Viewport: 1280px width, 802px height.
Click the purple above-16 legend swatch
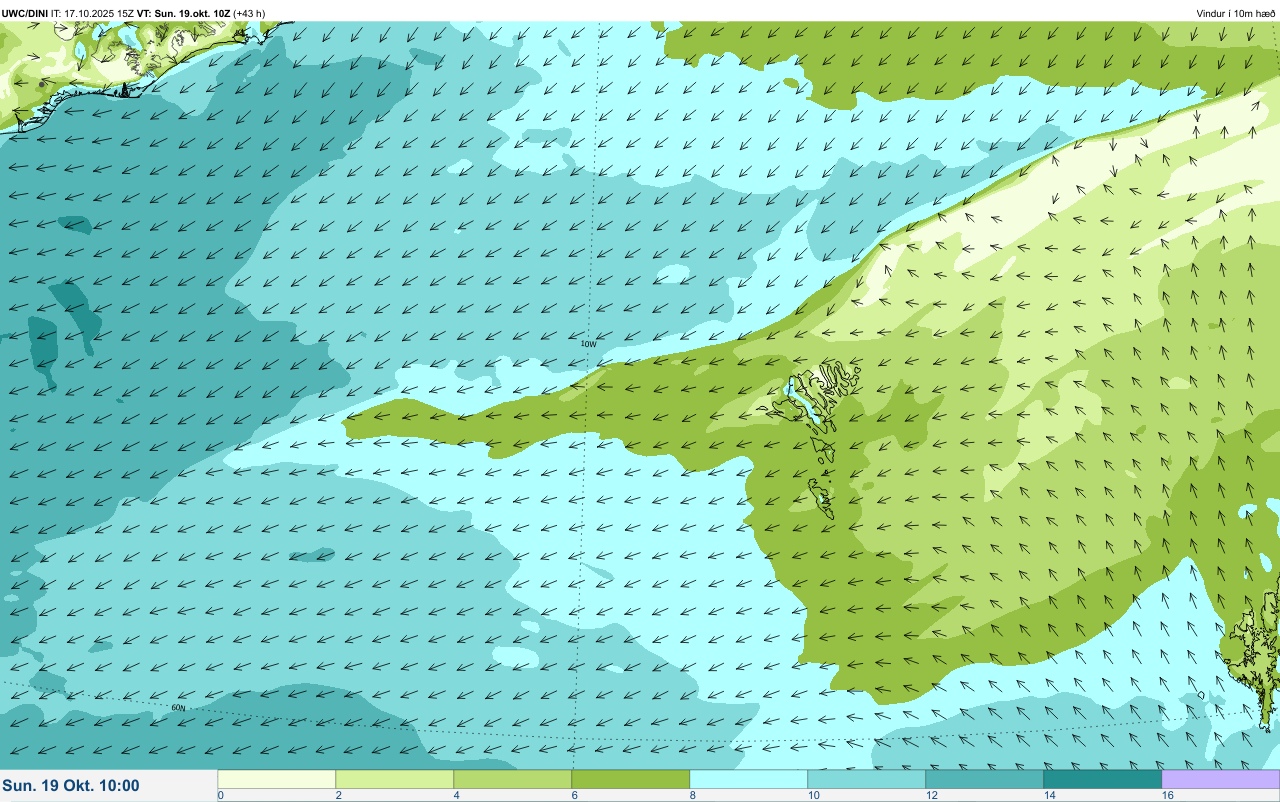(x=1220, y=779)
